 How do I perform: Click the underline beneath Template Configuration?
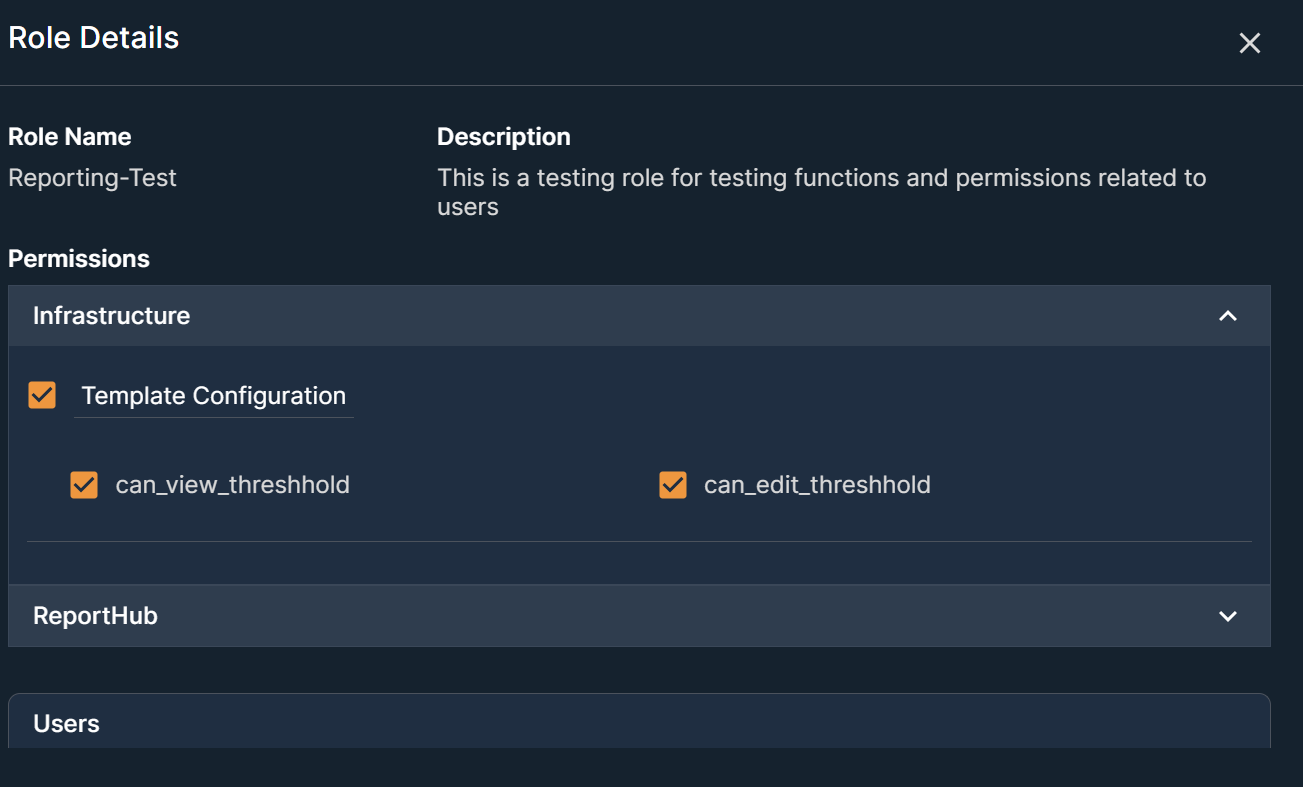tap(213, 417)
